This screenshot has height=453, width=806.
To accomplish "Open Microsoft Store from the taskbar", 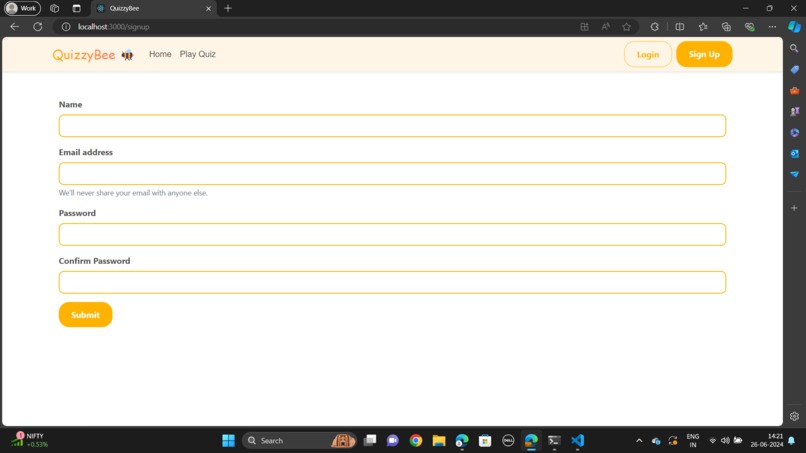I will [x=485, y=441].
